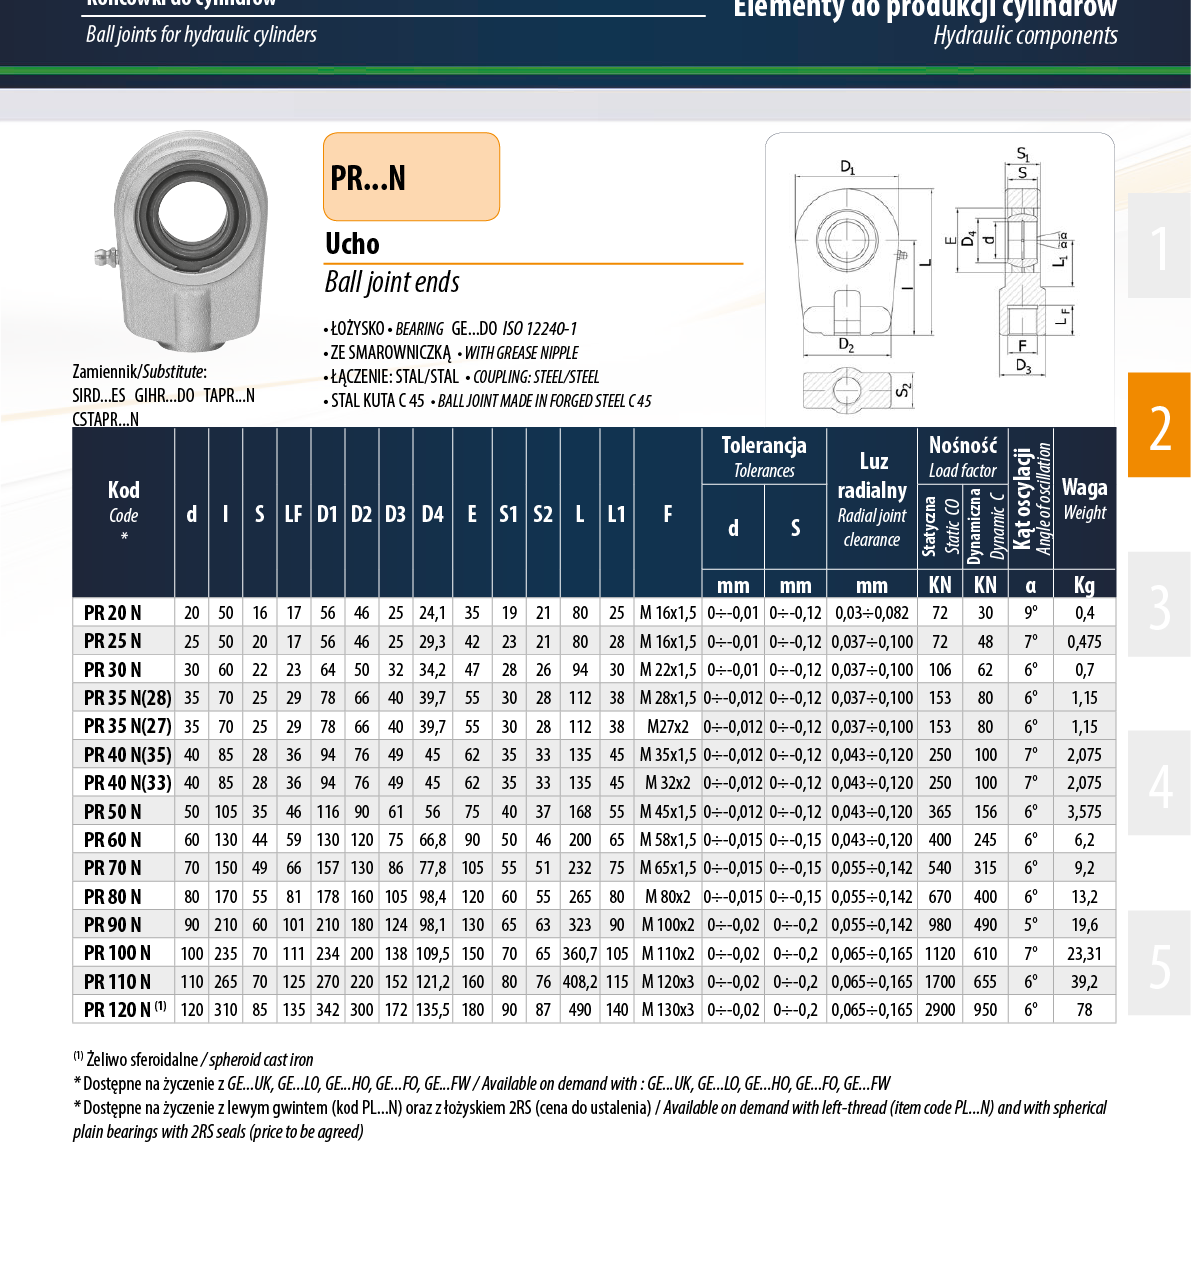This screenshot has height=1288, width=1191.
Task: Click the PR 120 N code cell
Action: tap(124, 1010)
